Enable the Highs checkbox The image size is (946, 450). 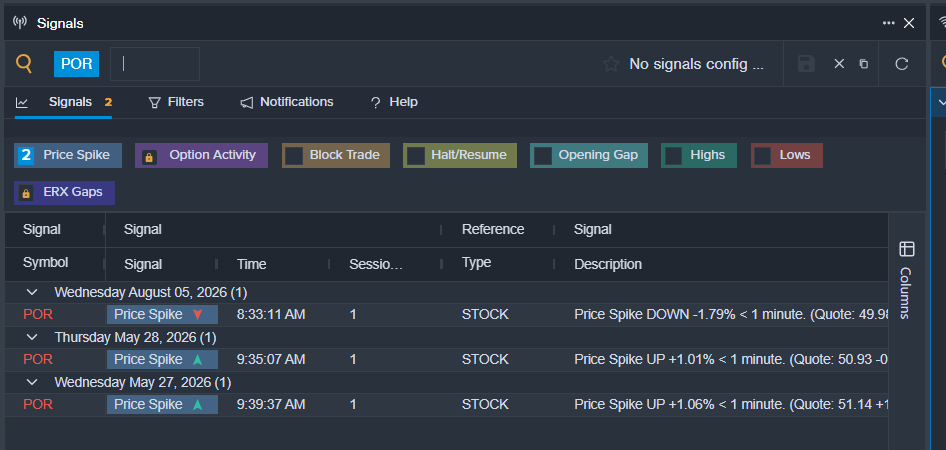click(x=674, y=156)
